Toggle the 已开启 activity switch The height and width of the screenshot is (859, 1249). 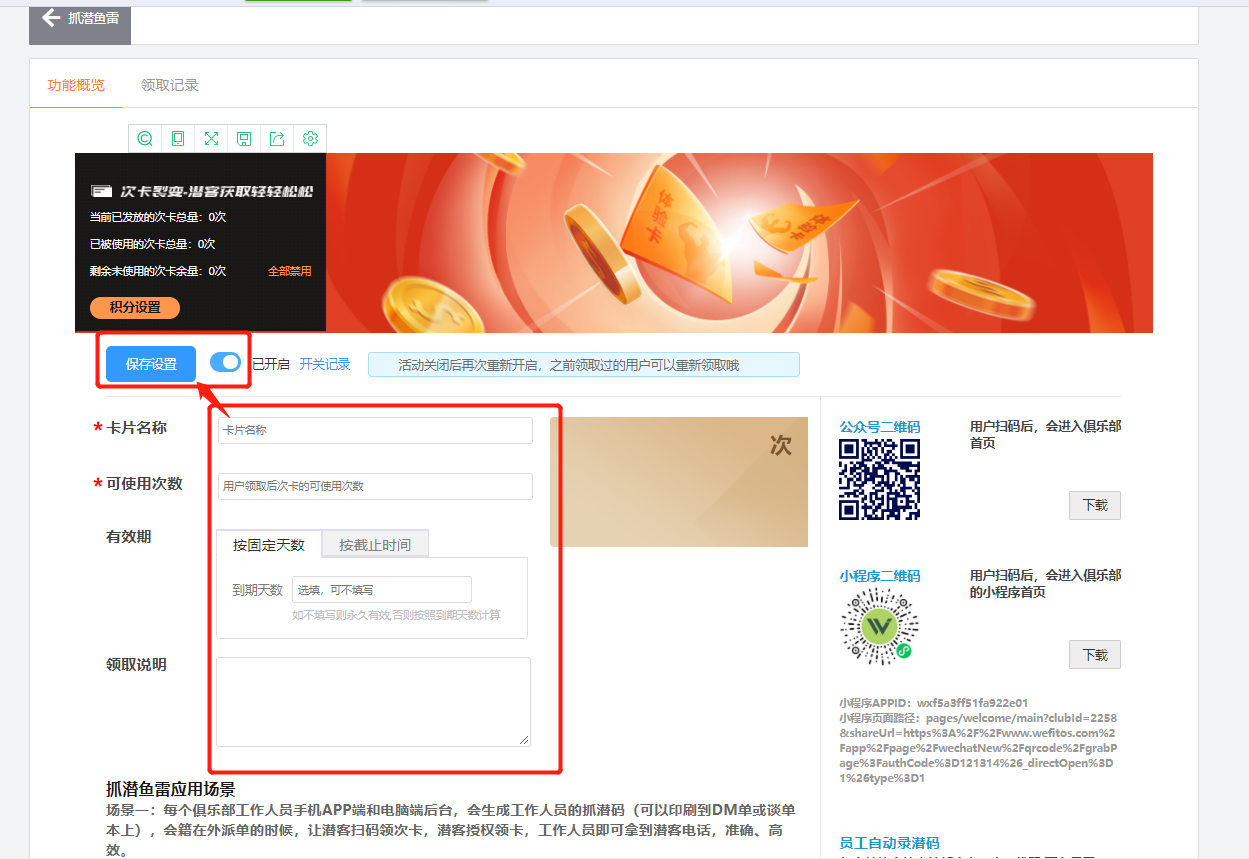pos(226,363)
